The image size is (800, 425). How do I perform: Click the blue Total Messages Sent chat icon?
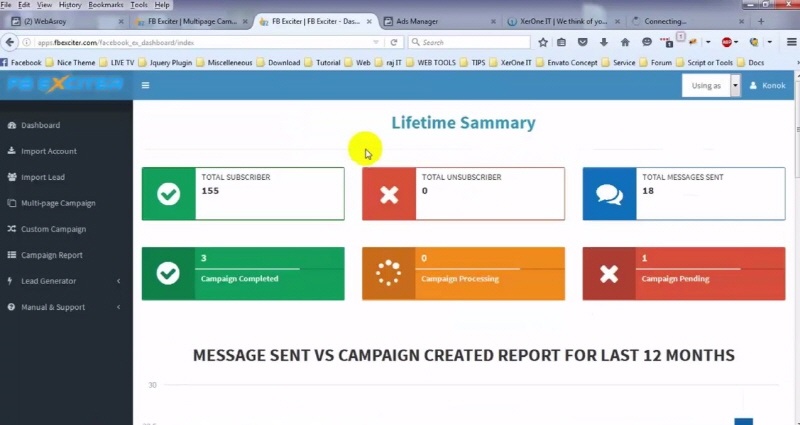(x=609, y=194)
